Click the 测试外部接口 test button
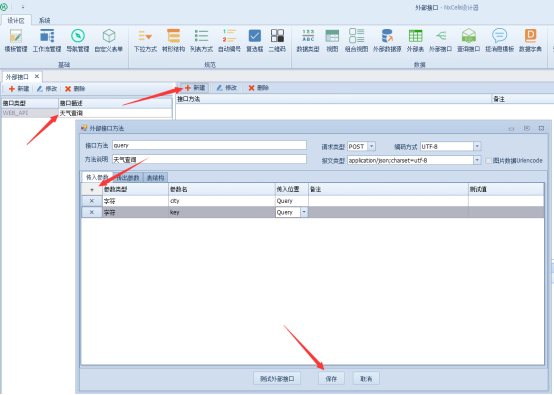This screenshot has height=395, width=554. click(x=277, y=379)
